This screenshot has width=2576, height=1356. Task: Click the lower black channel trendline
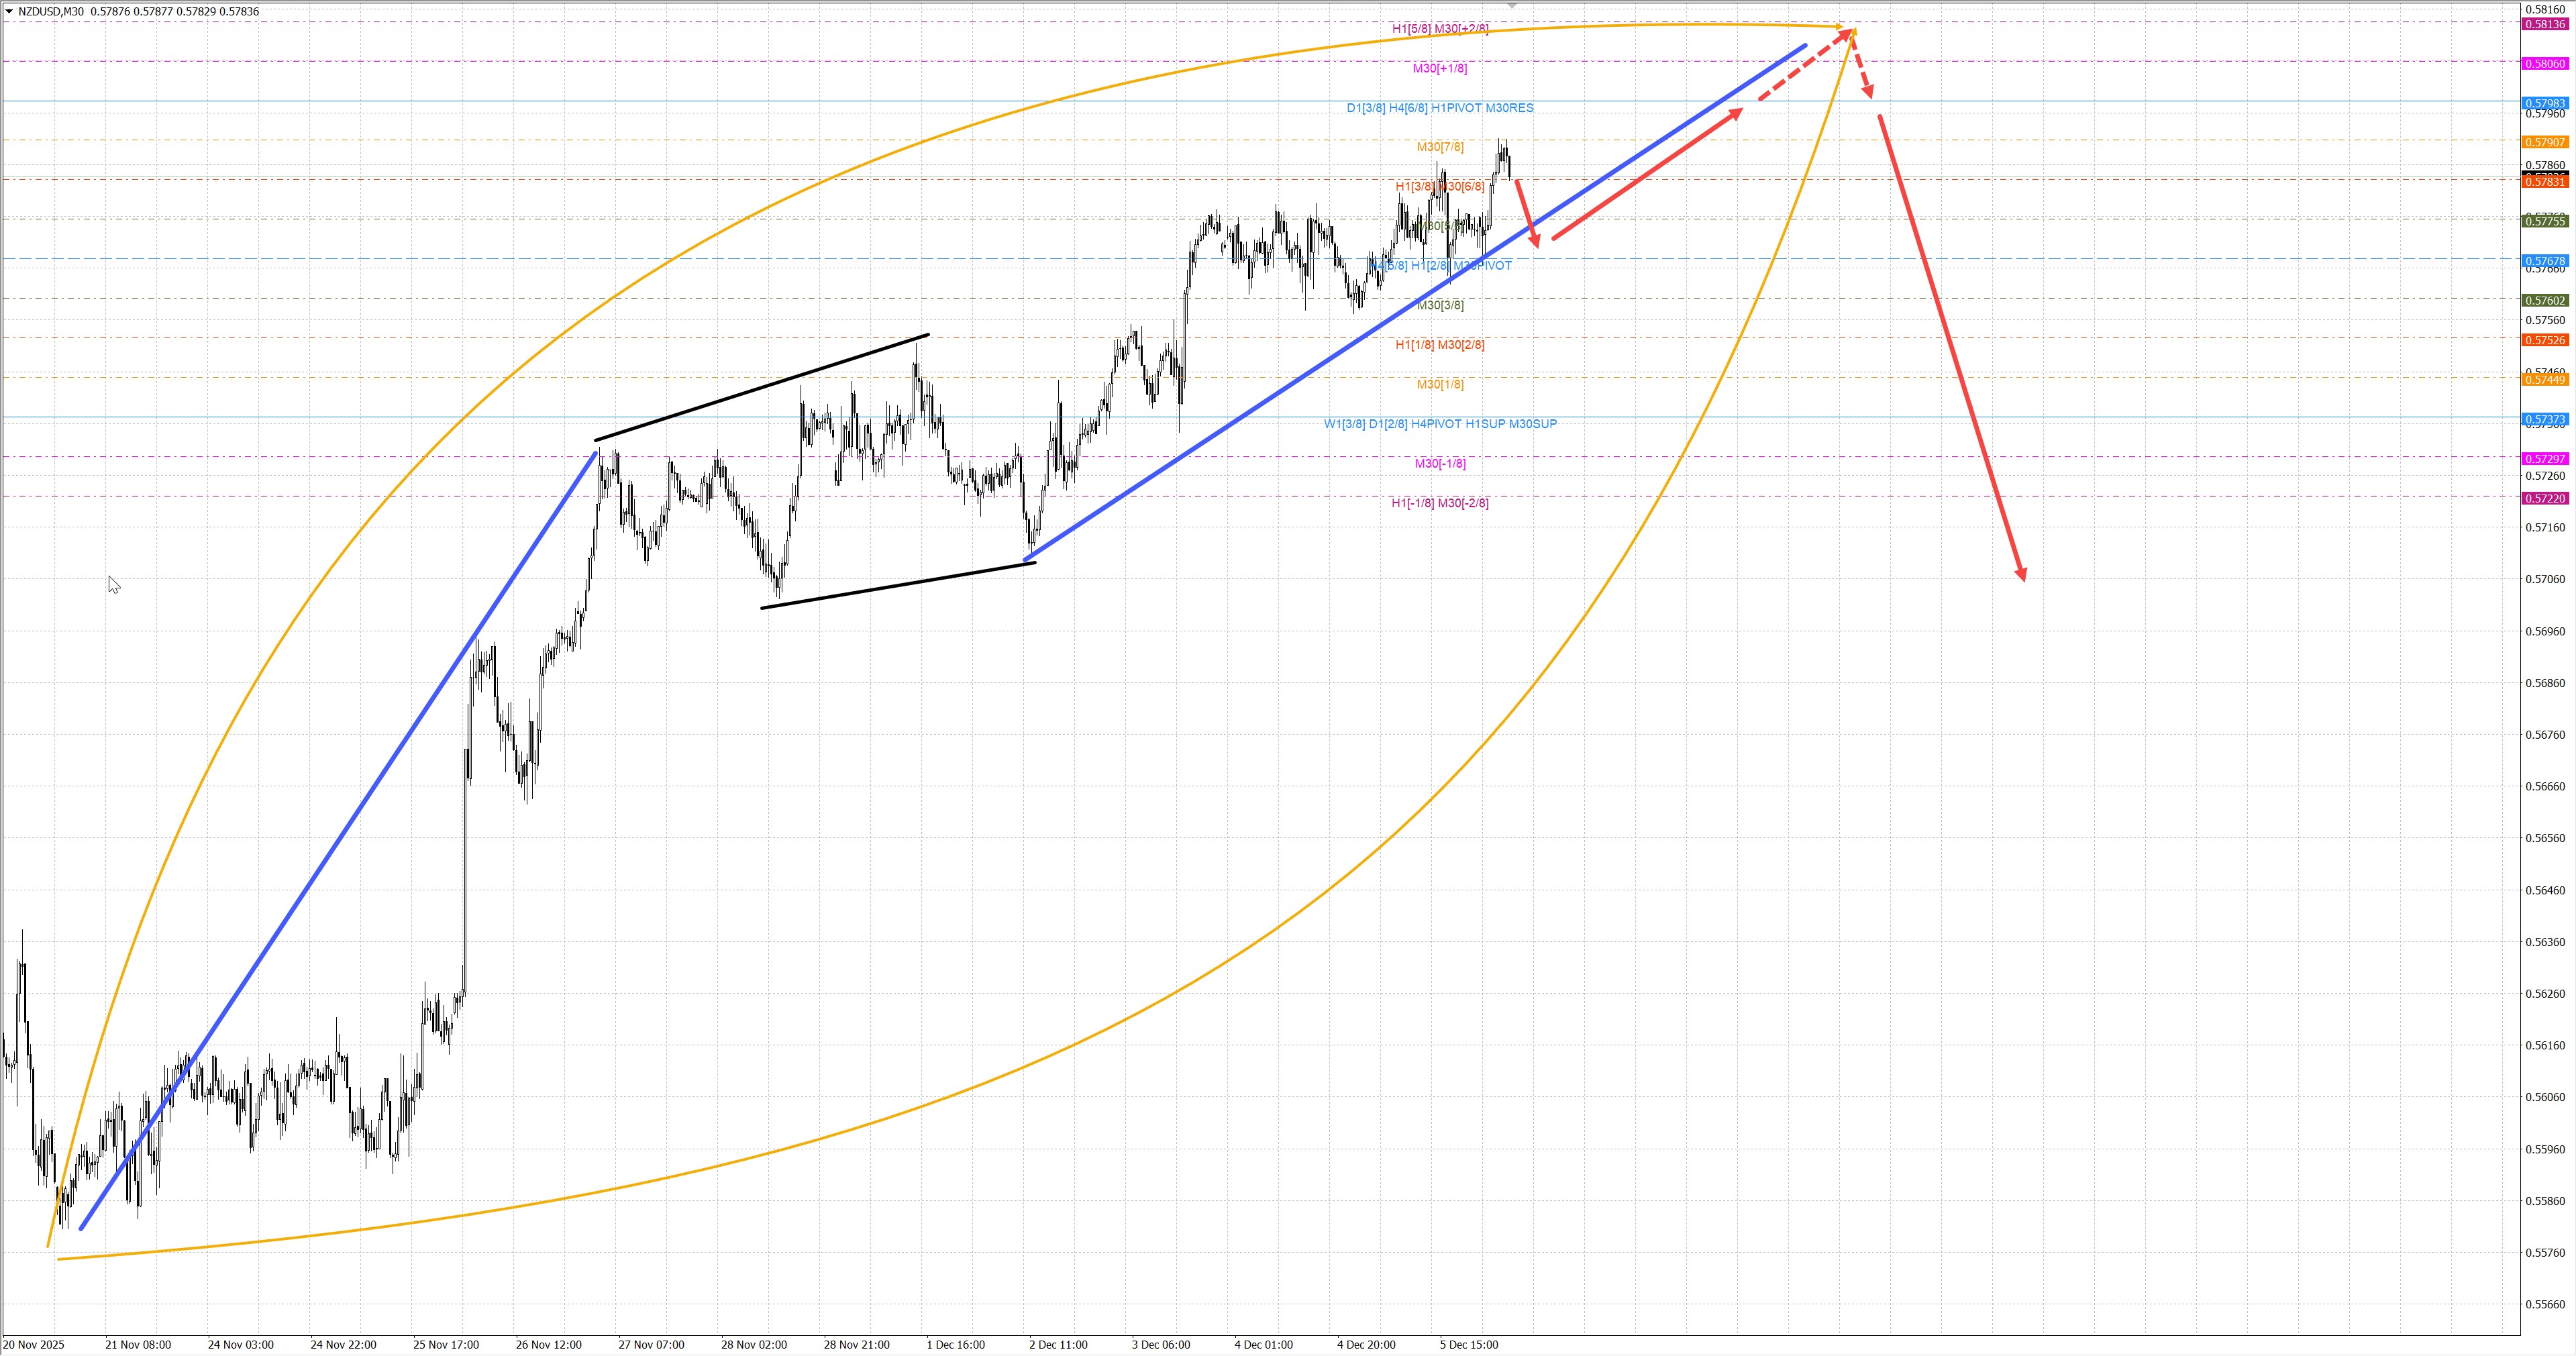898,585
